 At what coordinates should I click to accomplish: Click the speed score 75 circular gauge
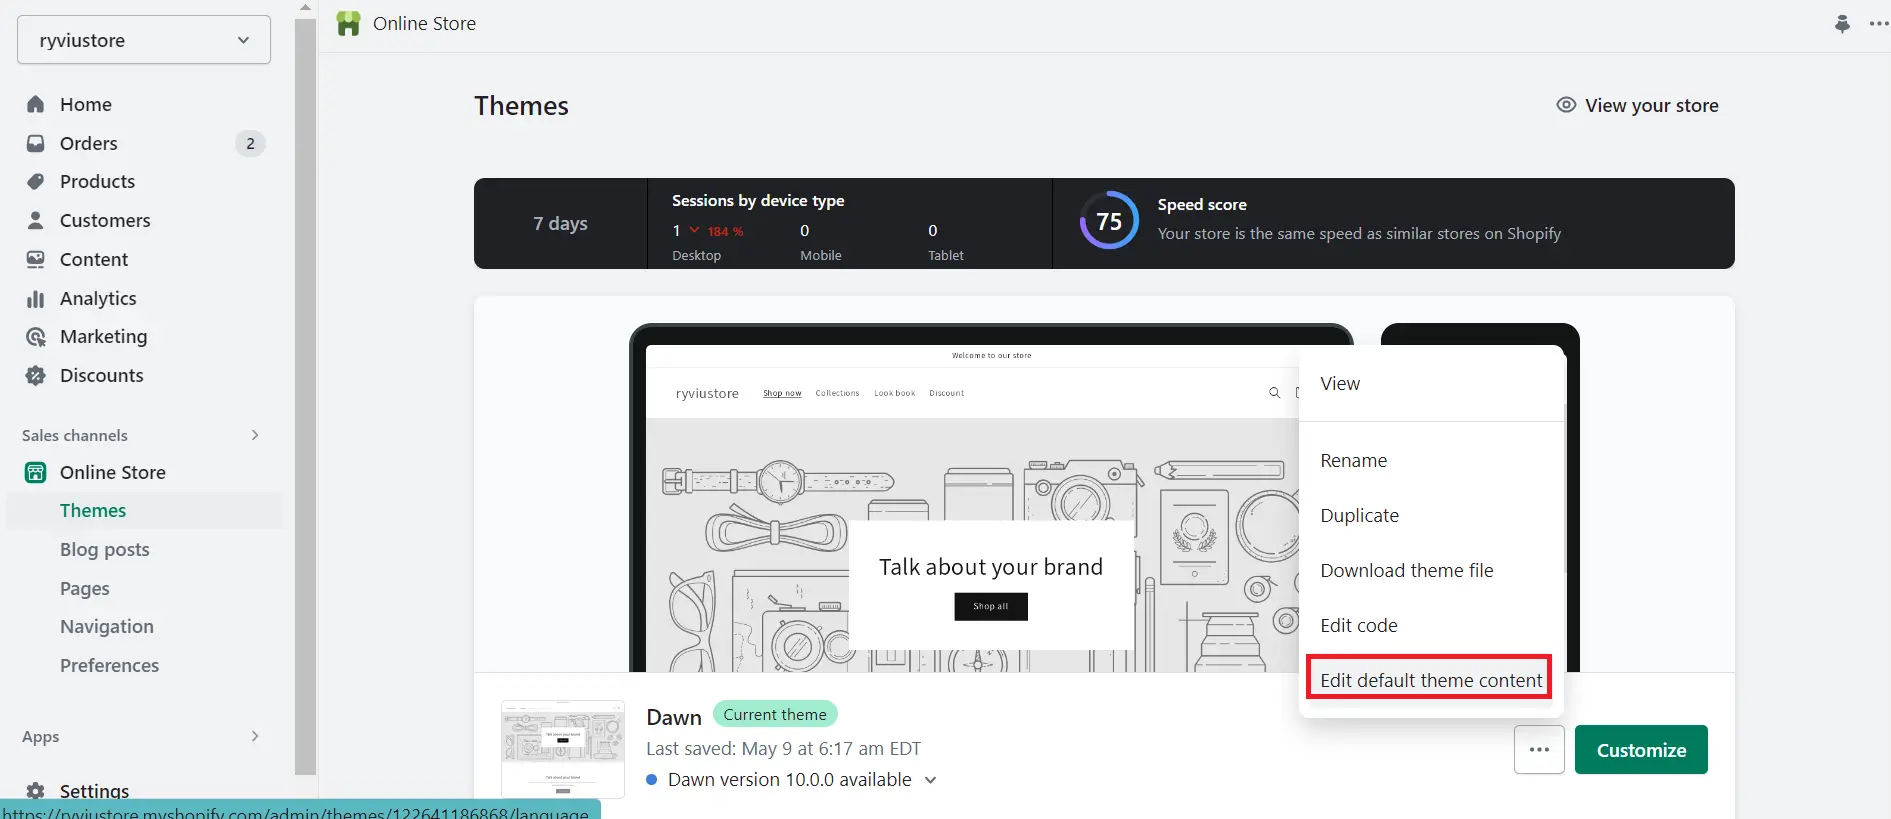click(x=1109, y=221)
